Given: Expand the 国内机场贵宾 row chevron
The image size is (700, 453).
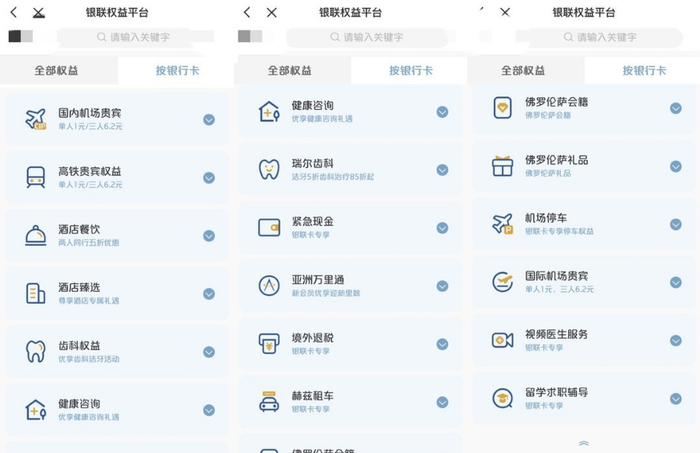Looking at the screenshot, I should (x=209, y=120).
